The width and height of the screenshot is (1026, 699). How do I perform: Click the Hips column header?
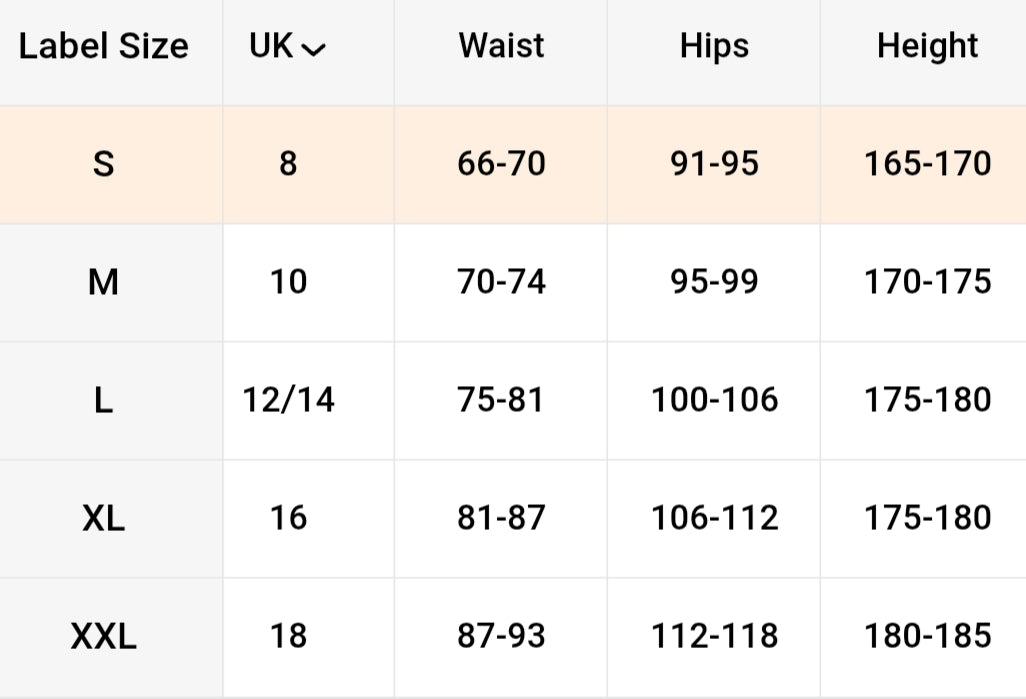(714, 46)
